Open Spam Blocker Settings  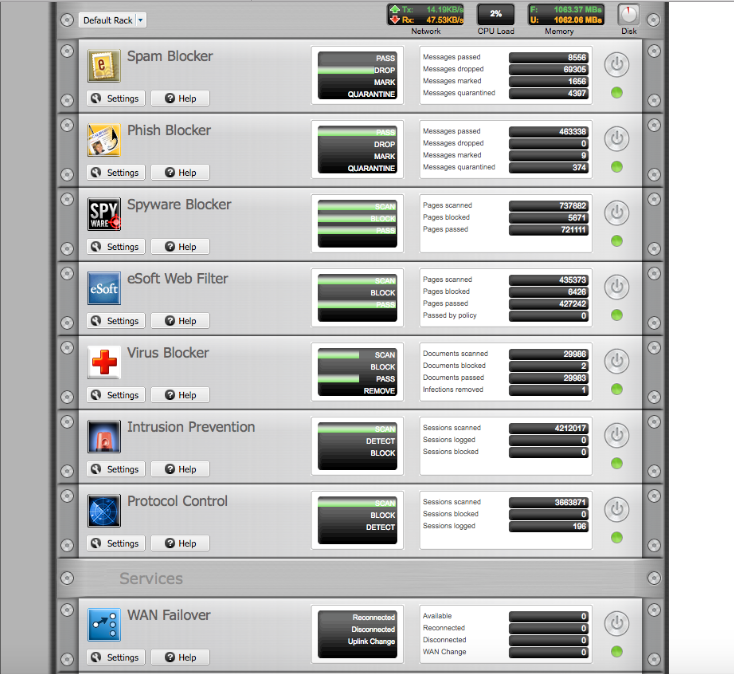click(x=116, y=98)
